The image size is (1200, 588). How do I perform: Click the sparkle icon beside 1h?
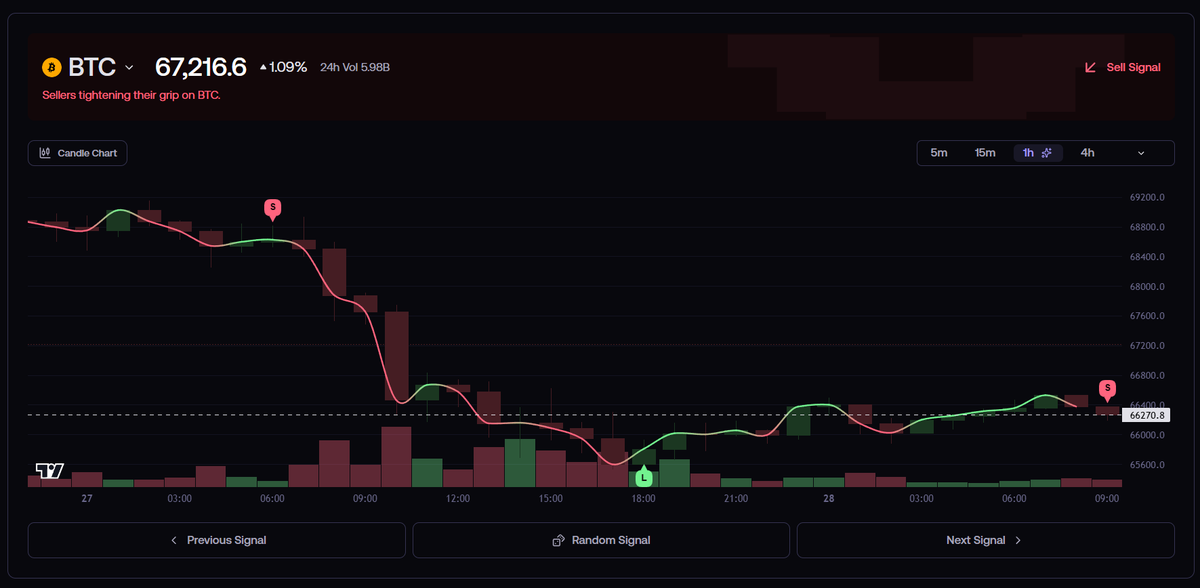click(x=1047, y=153)
